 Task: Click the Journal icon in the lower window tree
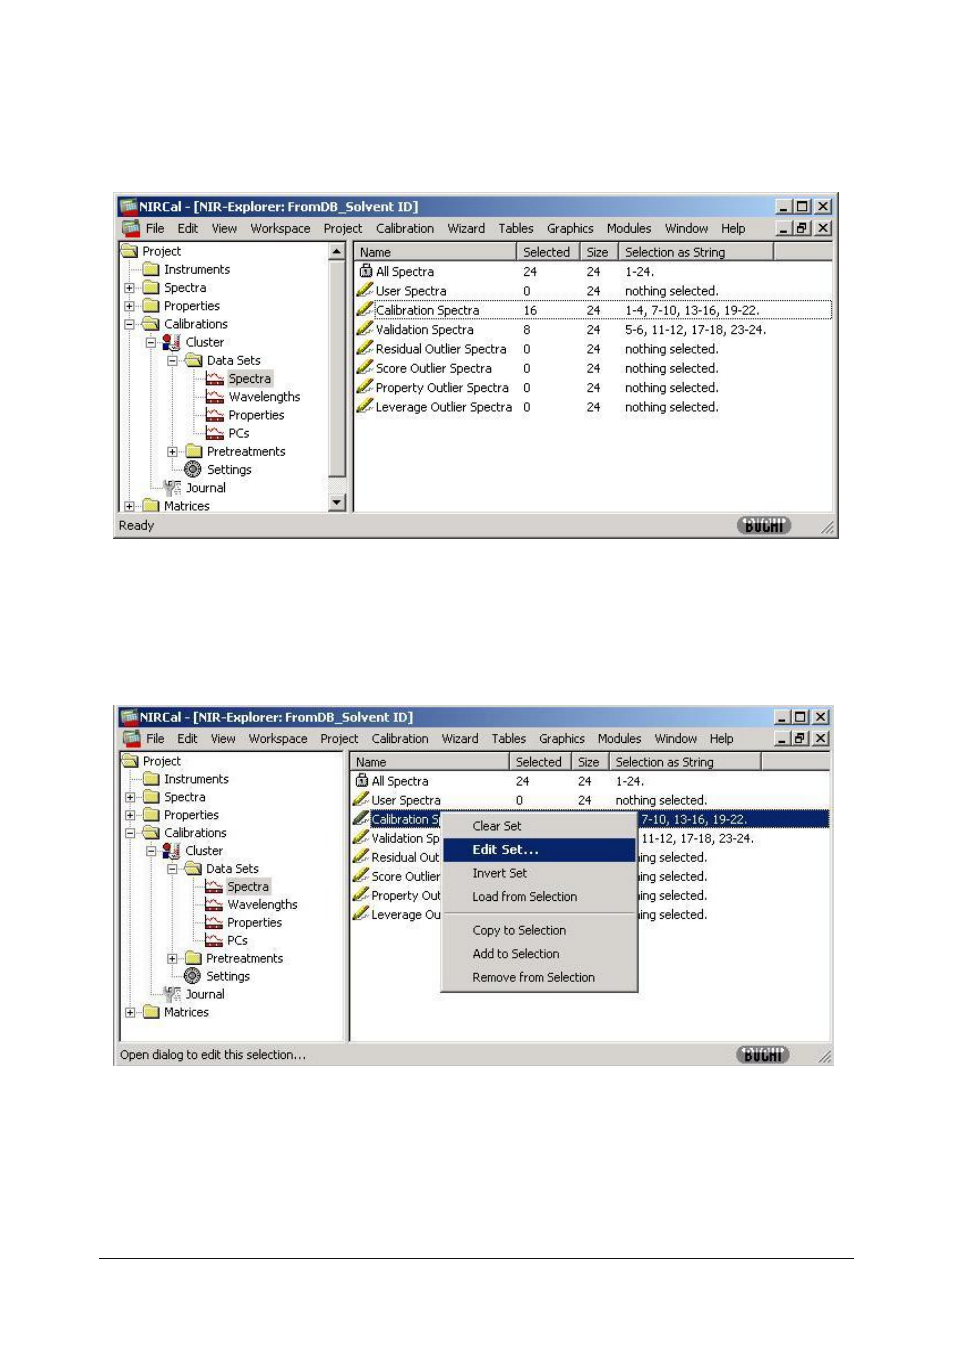click(172, 994)
